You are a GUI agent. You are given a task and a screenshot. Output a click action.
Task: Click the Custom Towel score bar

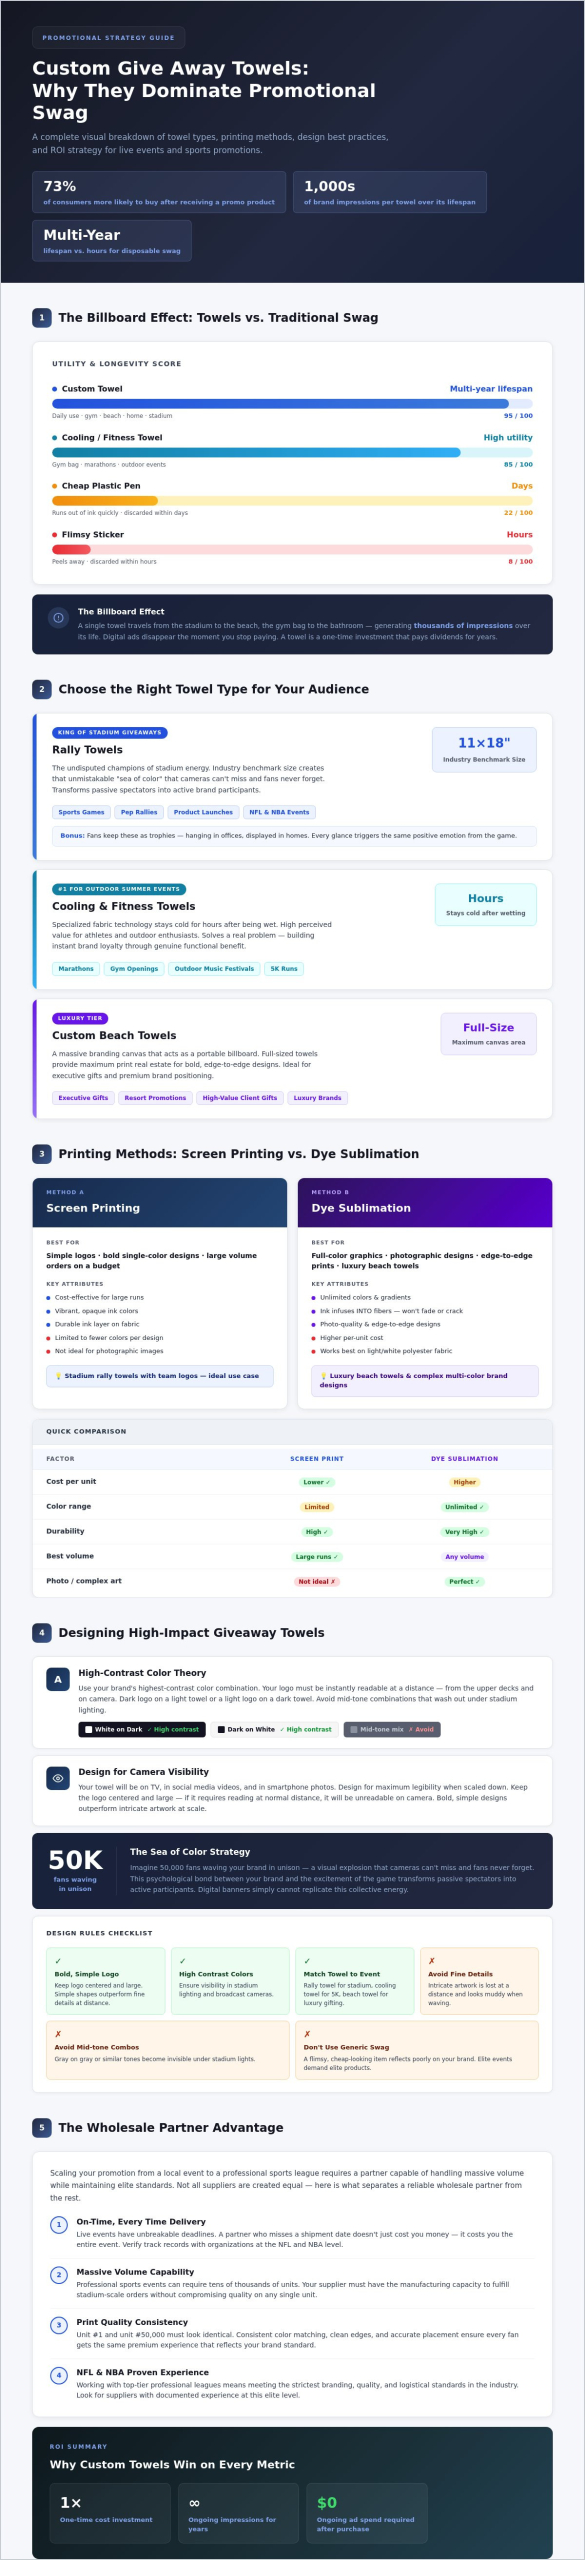pyautogui.click(x=292, y=404)
